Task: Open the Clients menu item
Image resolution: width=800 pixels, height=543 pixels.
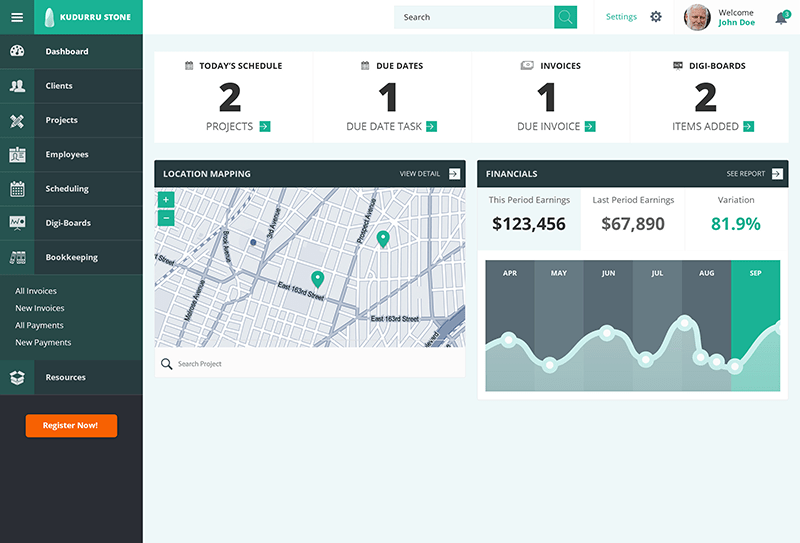Action: tap(71, 86)
